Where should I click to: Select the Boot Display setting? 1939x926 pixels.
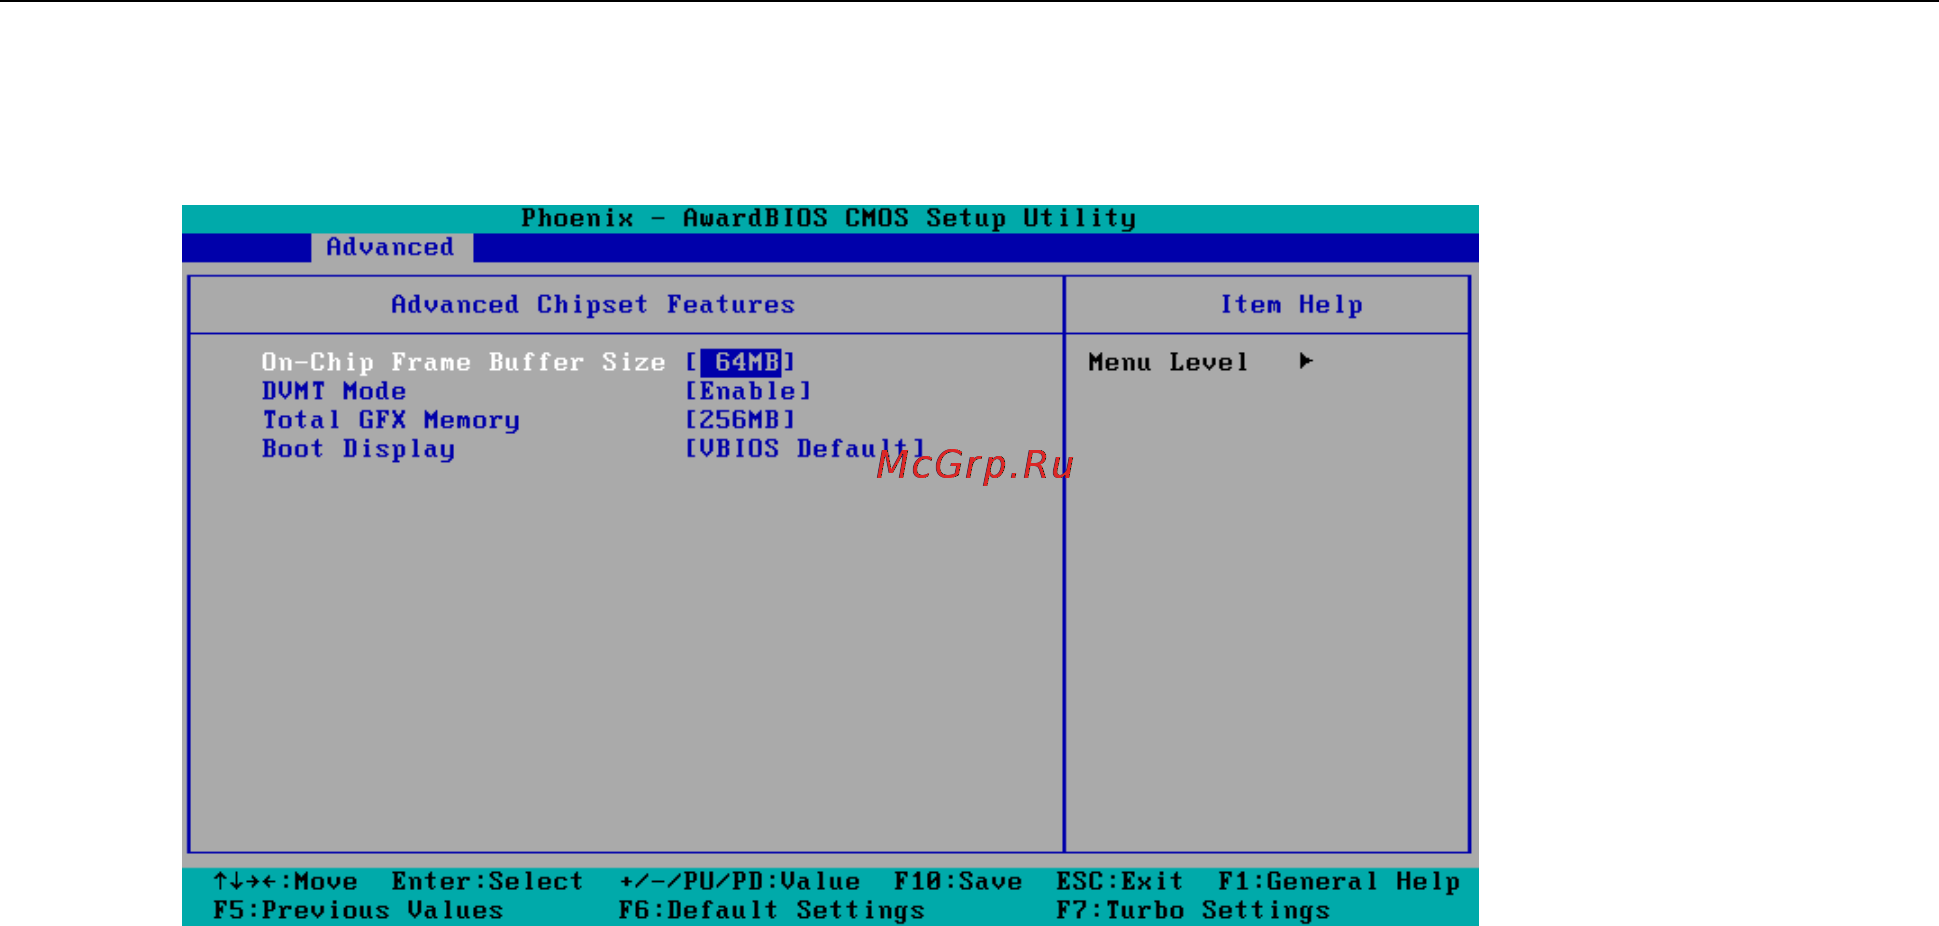tap(358, 449)
